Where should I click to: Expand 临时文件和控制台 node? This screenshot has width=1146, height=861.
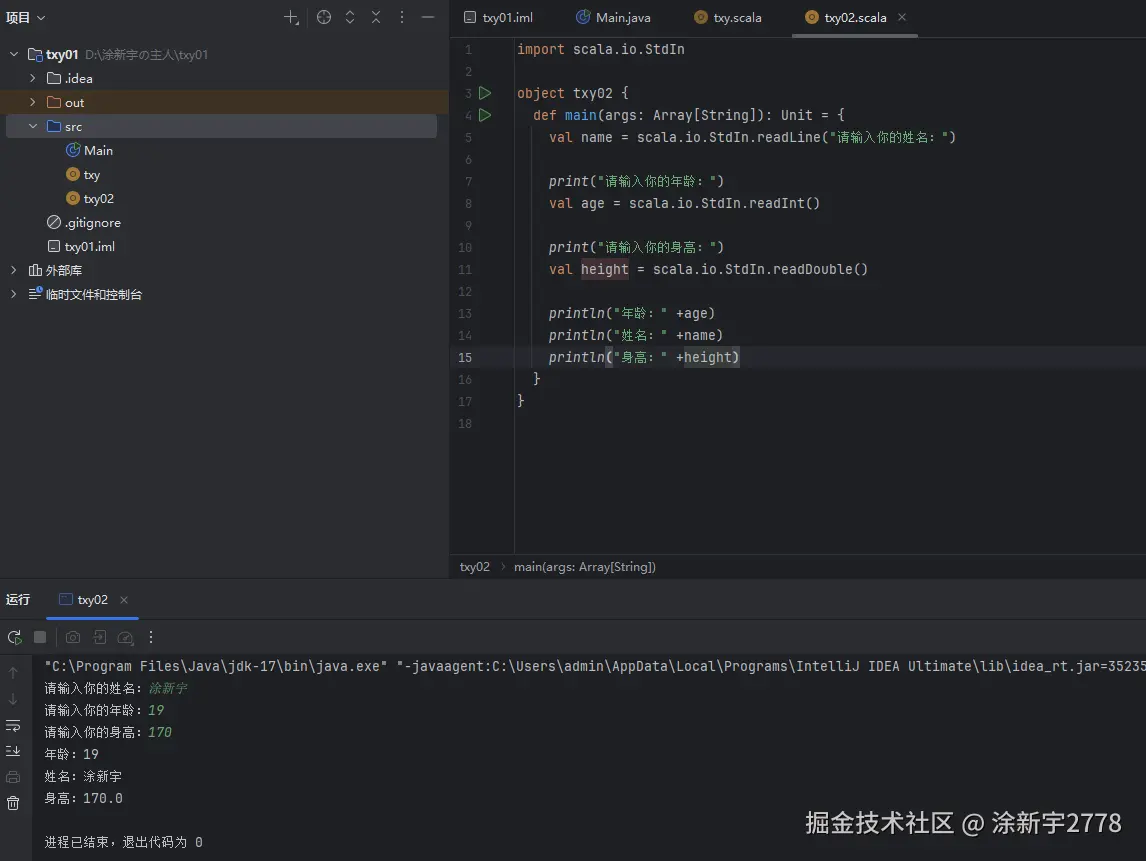tap(14, 294)
